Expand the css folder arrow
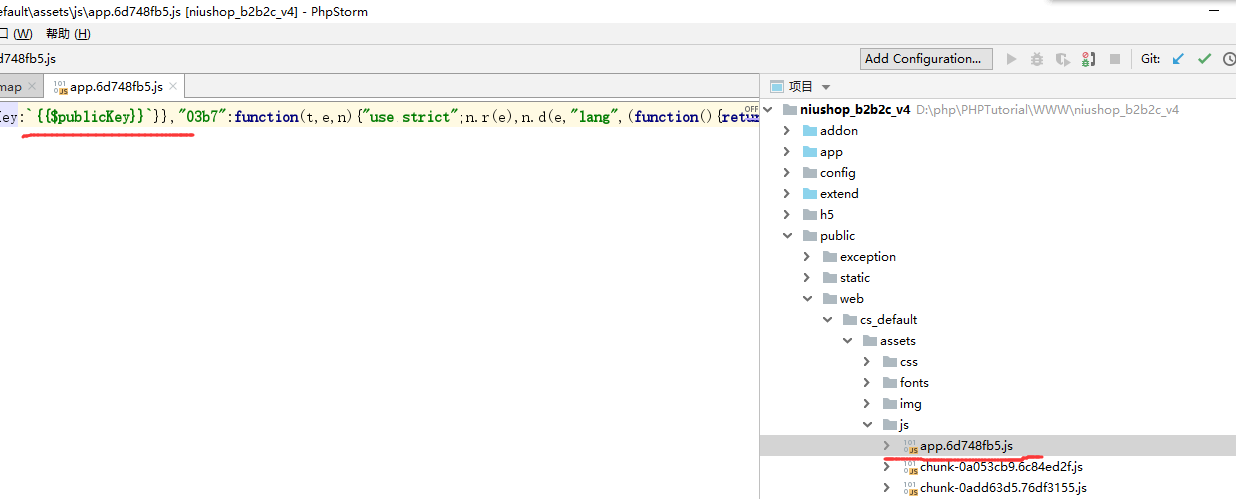The image size is (1236, 499). 866,362
